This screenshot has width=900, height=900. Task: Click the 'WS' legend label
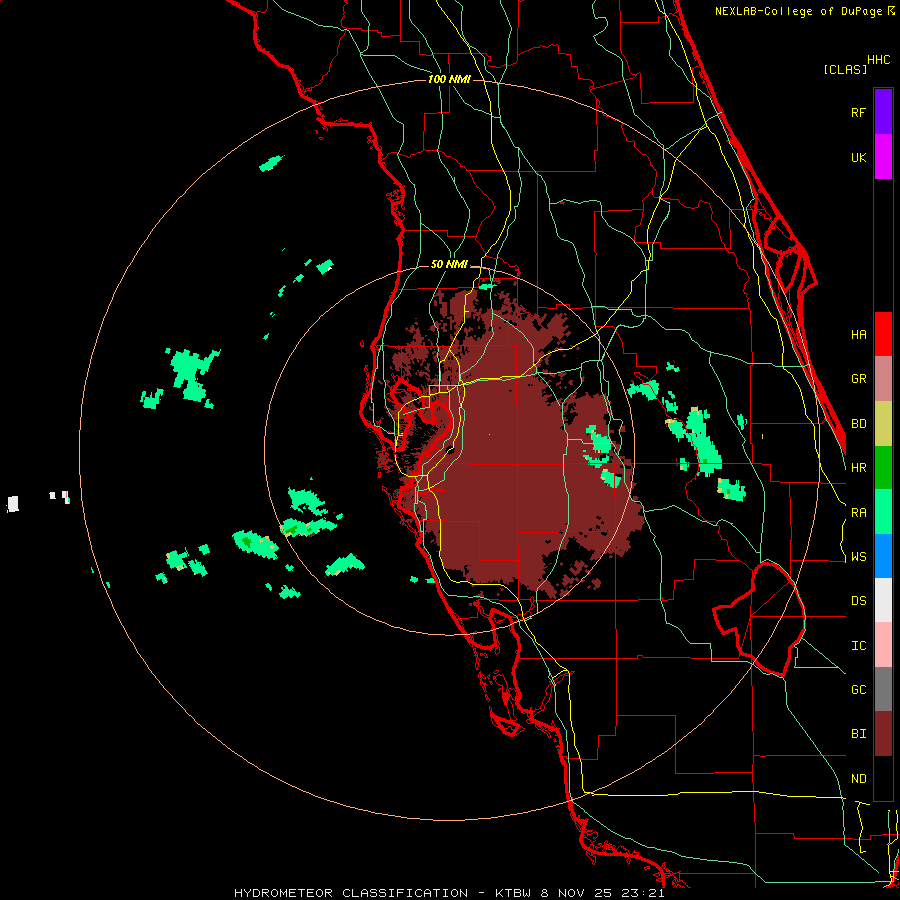[x=858, y=557]
